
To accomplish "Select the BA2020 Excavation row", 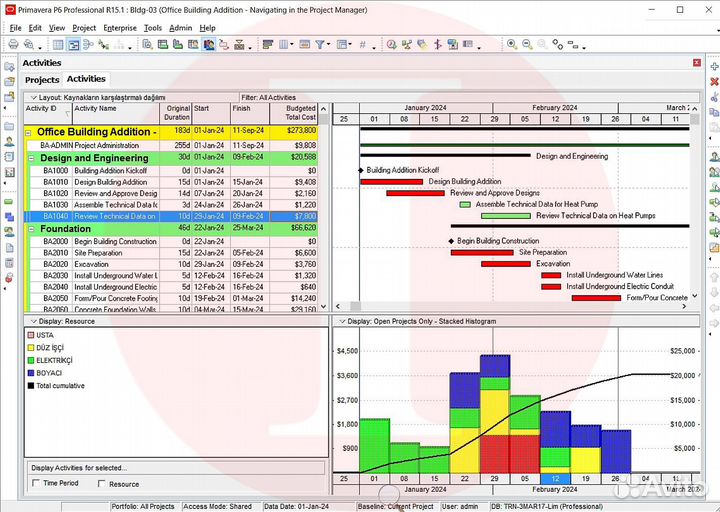I will tap(171, 264).
